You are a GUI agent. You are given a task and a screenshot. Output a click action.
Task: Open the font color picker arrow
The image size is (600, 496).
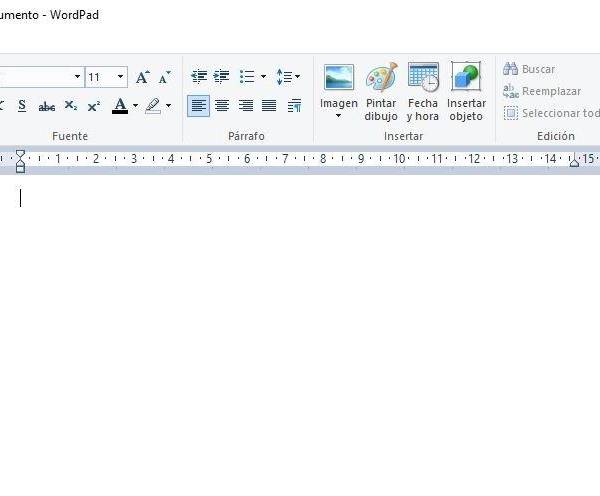135,106
